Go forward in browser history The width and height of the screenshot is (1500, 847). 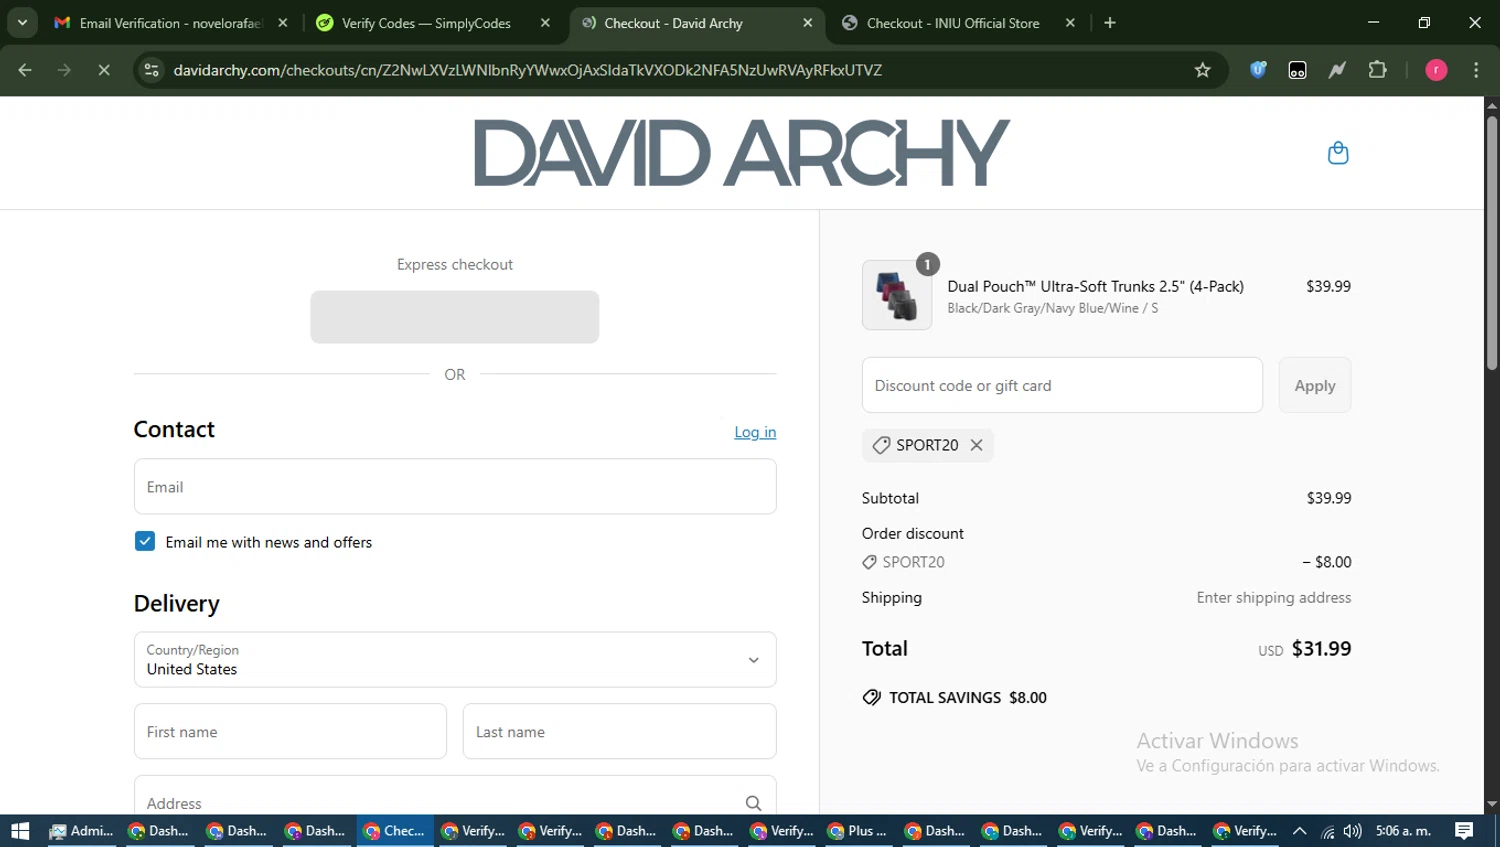tap(64, 70)
